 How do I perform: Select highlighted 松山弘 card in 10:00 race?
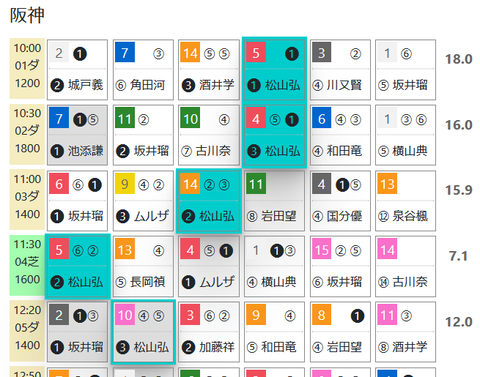(x=274, y=69)
